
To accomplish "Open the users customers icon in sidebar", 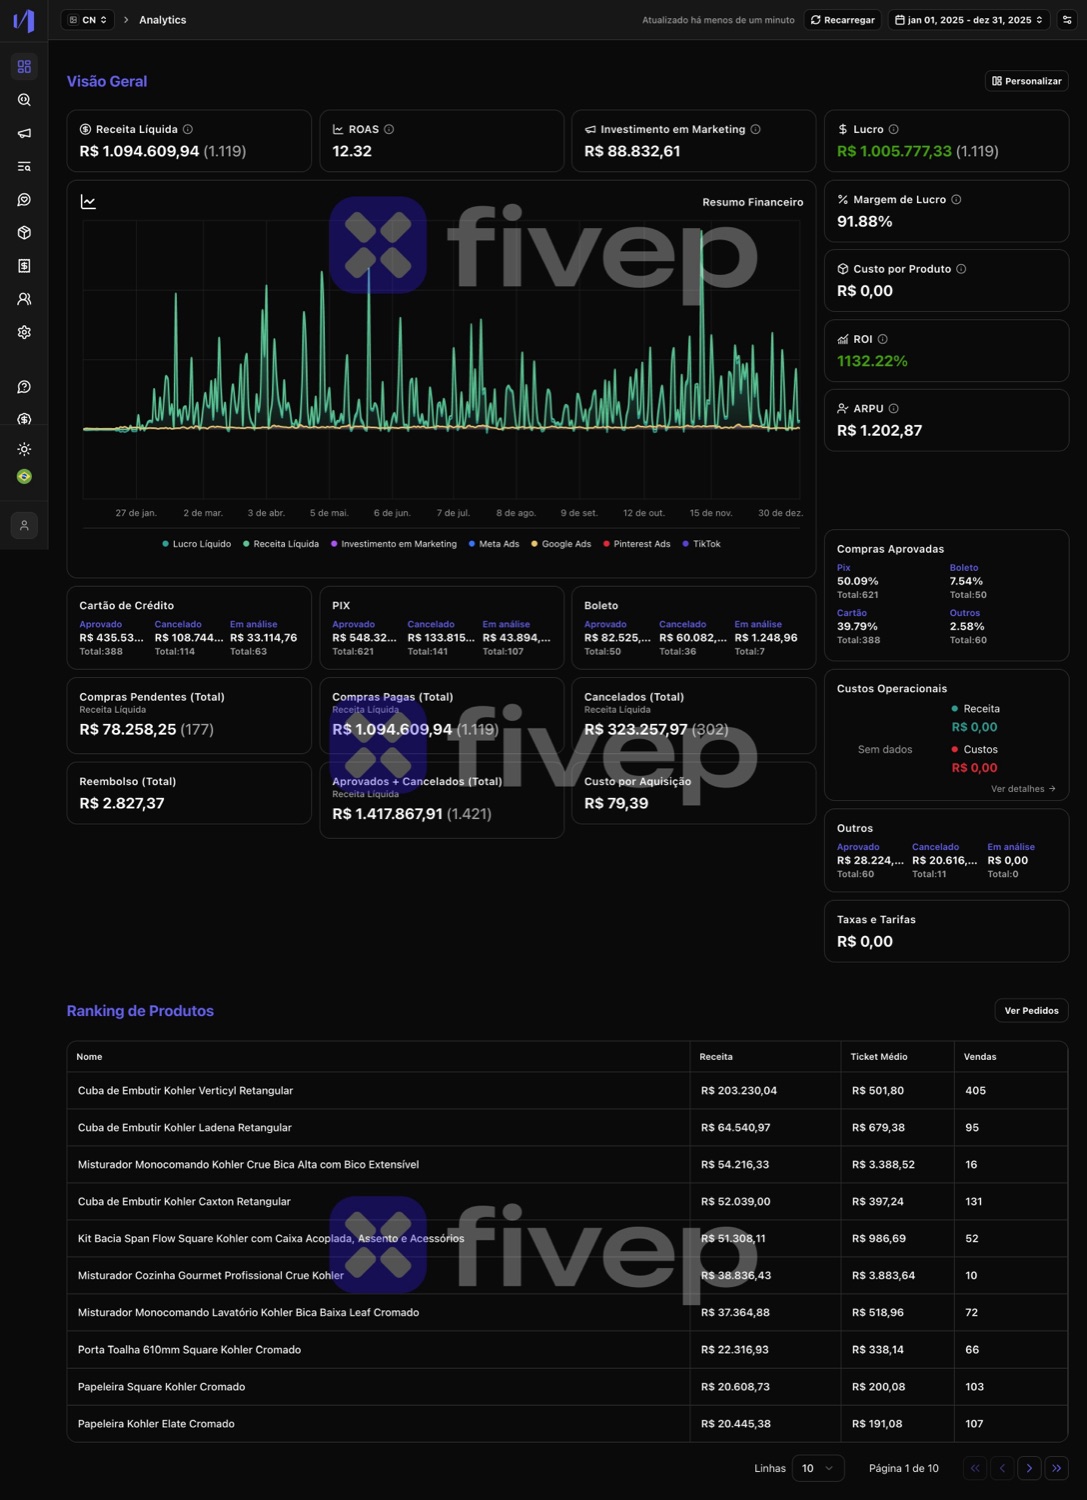I will click(x=24, y=299).
